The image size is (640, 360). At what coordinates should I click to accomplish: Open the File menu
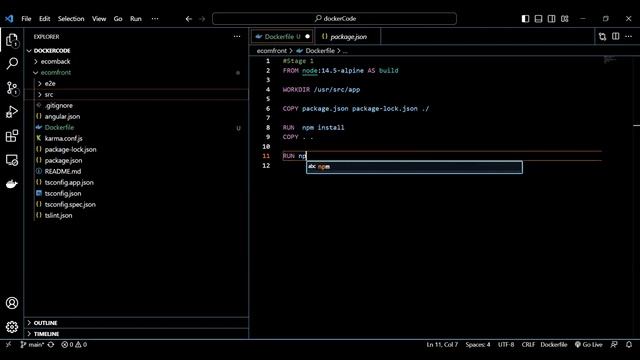point(26,19)
